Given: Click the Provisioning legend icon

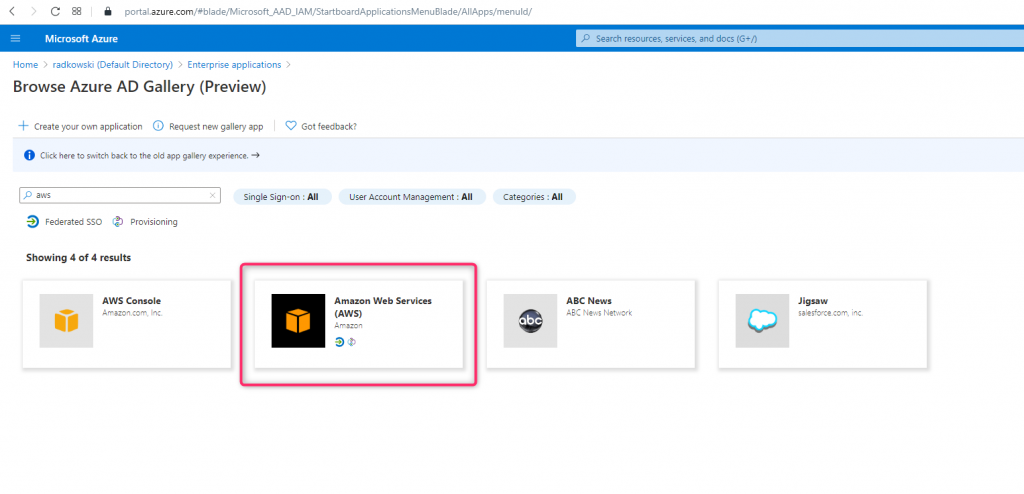Looking at the screenshot, I should [118, 222].
